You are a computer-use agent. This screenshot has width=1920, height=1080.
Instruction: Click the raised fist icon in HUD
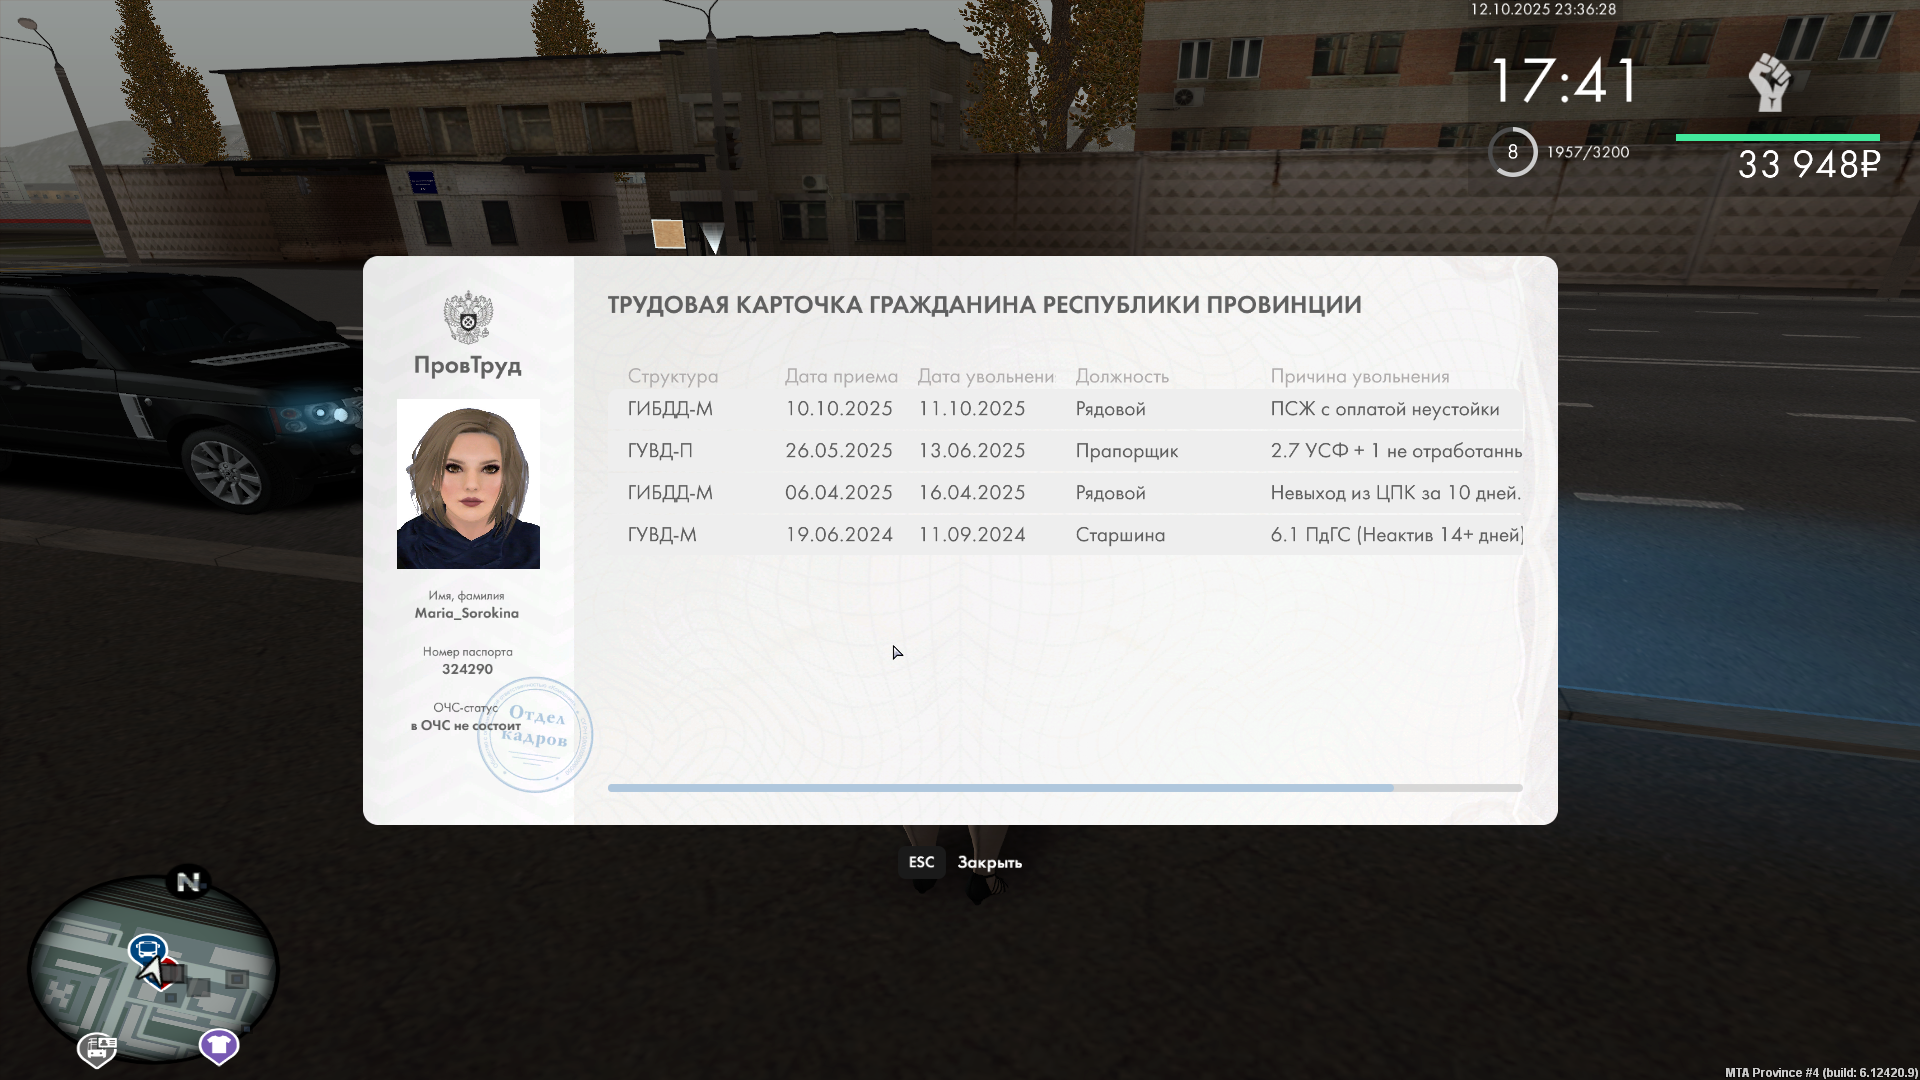point(1769,82)
